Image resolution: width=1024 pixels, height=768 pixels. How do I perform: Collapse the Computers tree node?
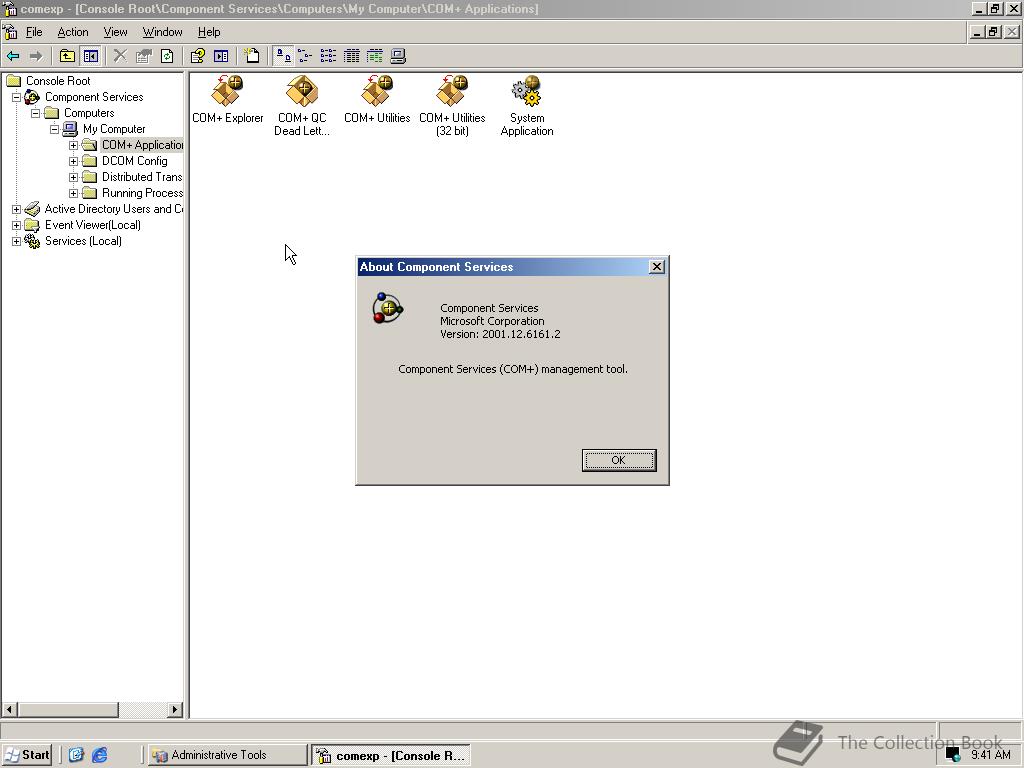(35, 114)
